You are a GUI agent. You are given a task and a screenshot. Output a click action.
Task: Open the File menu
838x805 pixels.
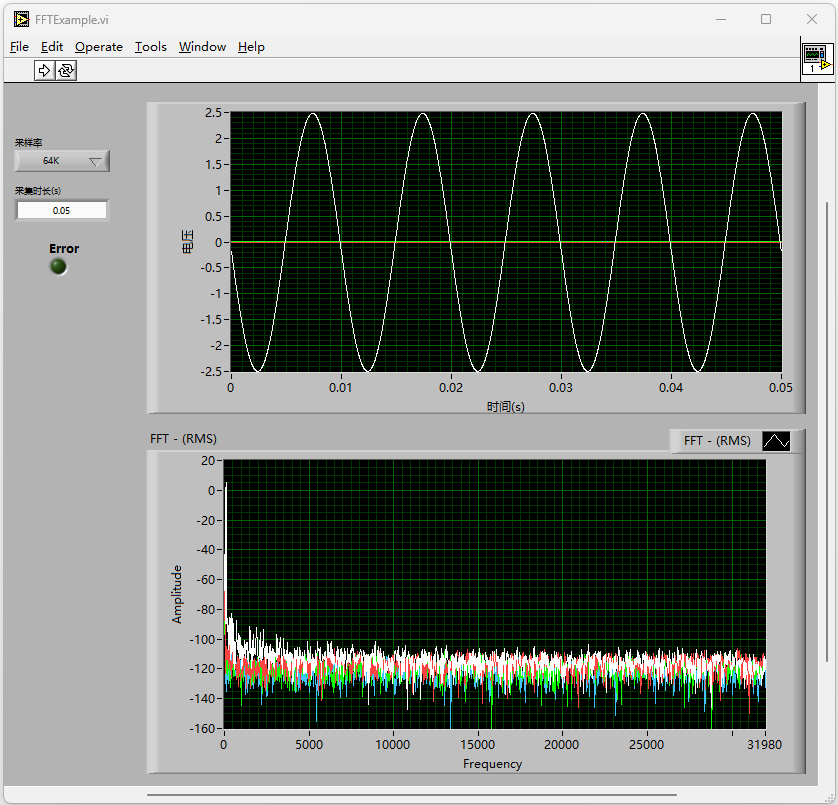[19, 47]
